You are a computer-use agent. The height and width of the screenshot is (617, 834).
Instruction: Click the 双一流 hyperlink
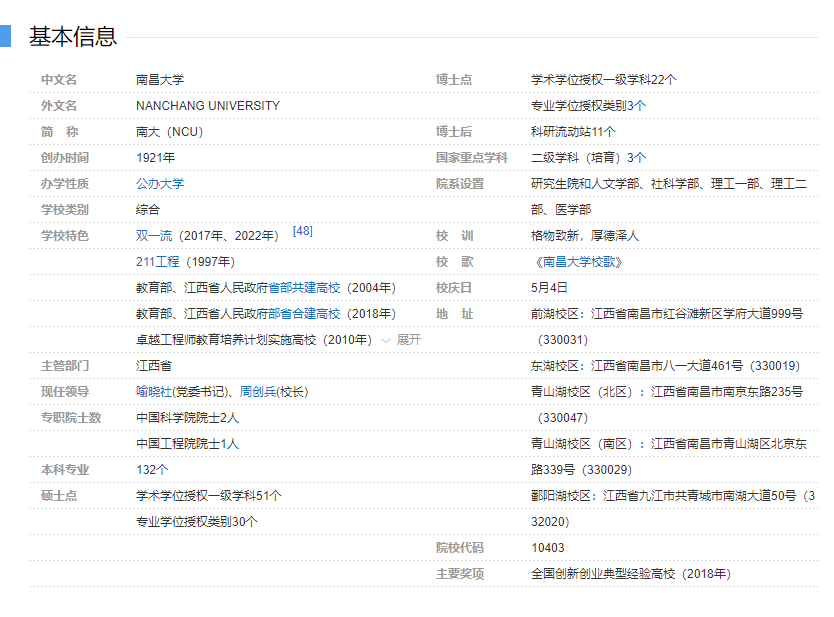153,236
